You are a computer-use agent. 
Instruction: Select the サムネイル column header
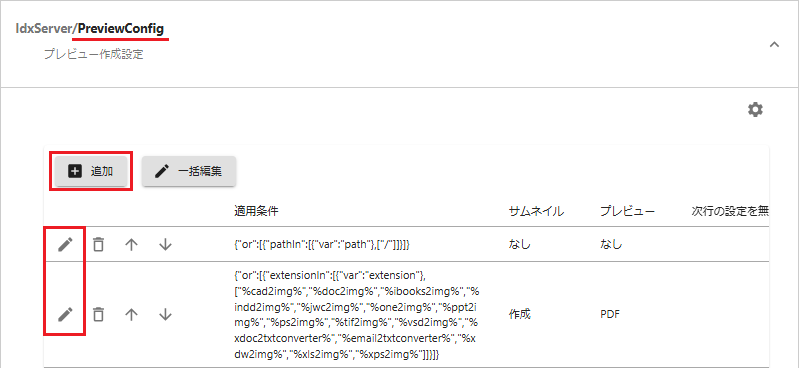(x=536, y=212)
